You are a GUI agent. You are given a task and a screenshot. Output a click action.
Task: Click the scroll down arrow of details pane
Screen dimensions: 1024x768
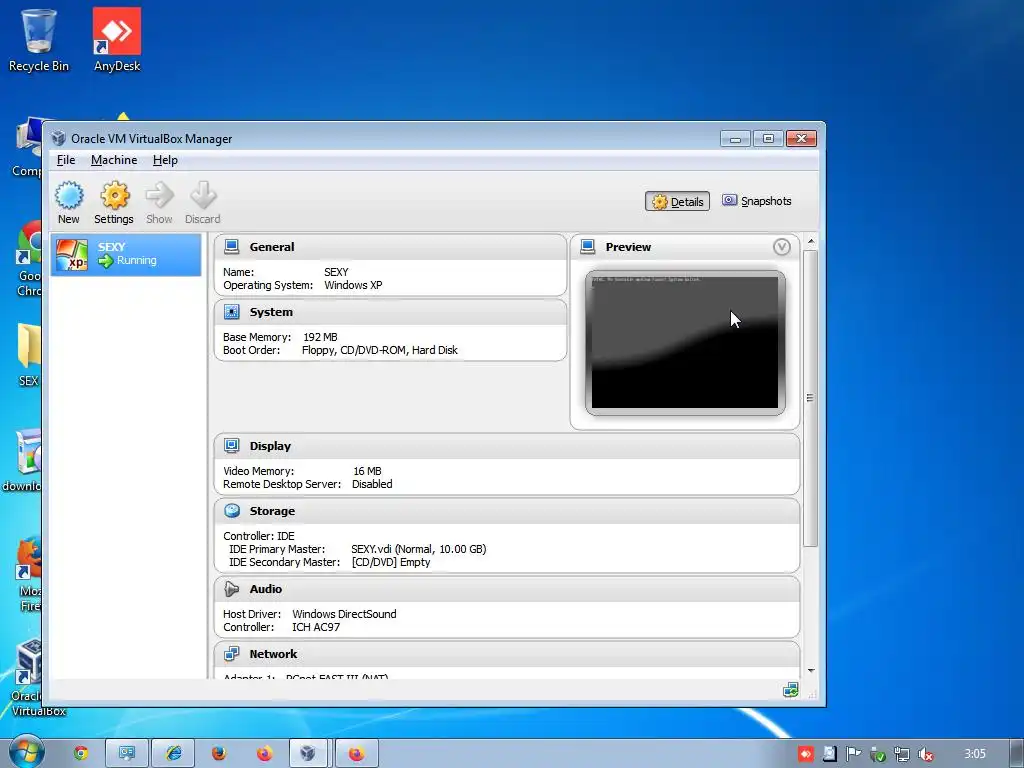810,671
